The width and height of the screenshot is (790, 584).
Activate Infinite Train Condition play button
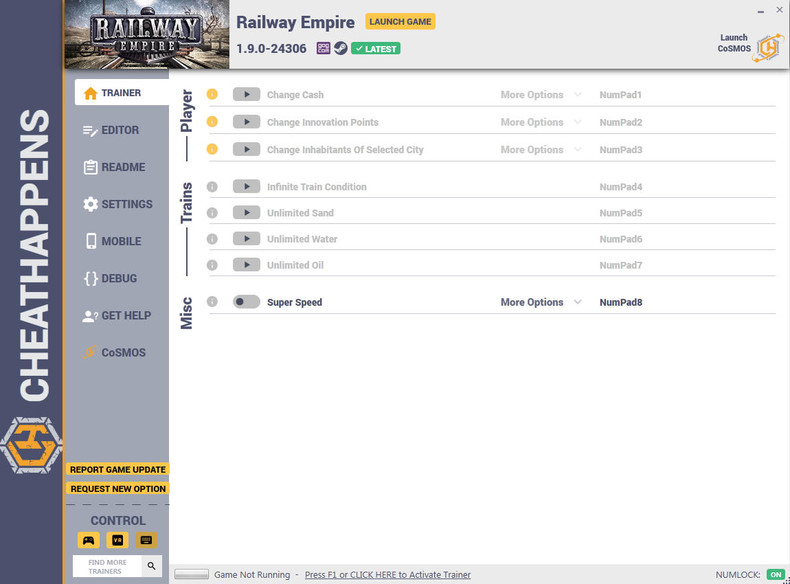pyautogui.click(x=246, y=186)
